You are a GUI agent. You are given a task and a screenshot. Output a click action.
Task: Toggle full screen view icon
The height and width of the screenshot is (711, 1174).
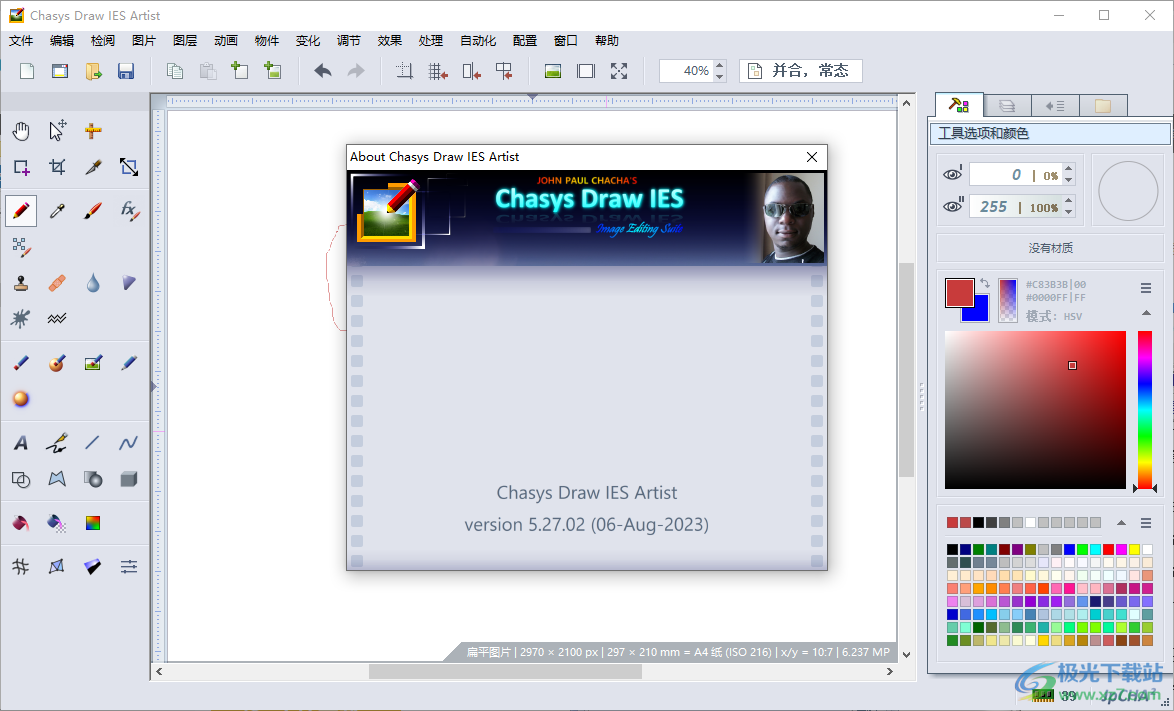(x=618, y=71)
